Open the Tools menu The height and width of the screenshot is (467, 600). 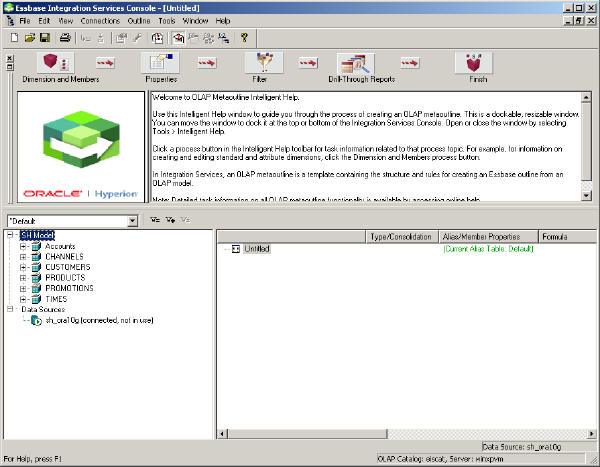pyautogui.click(x=167, y=21)
